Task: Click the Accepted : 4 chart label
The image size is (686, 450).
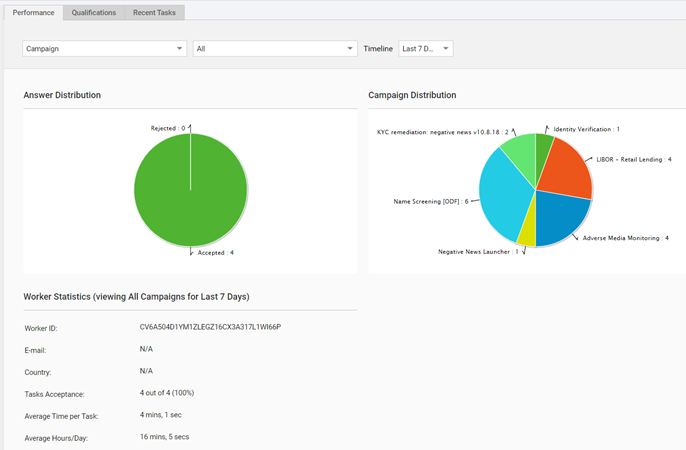Action: [x=216, y=252]
